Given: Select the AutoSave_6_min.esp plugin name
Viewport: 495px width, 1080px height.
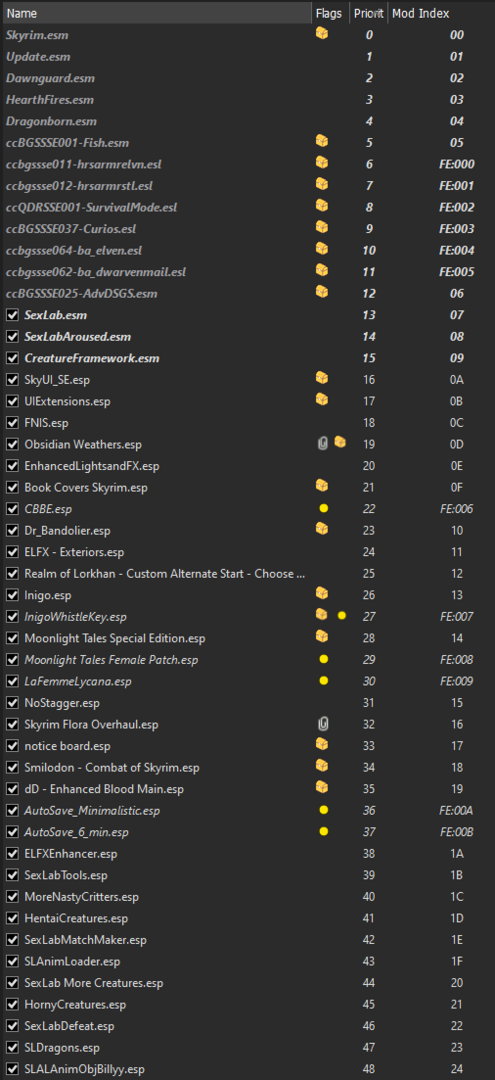Looking at the screenshot, I should [76, 833].
